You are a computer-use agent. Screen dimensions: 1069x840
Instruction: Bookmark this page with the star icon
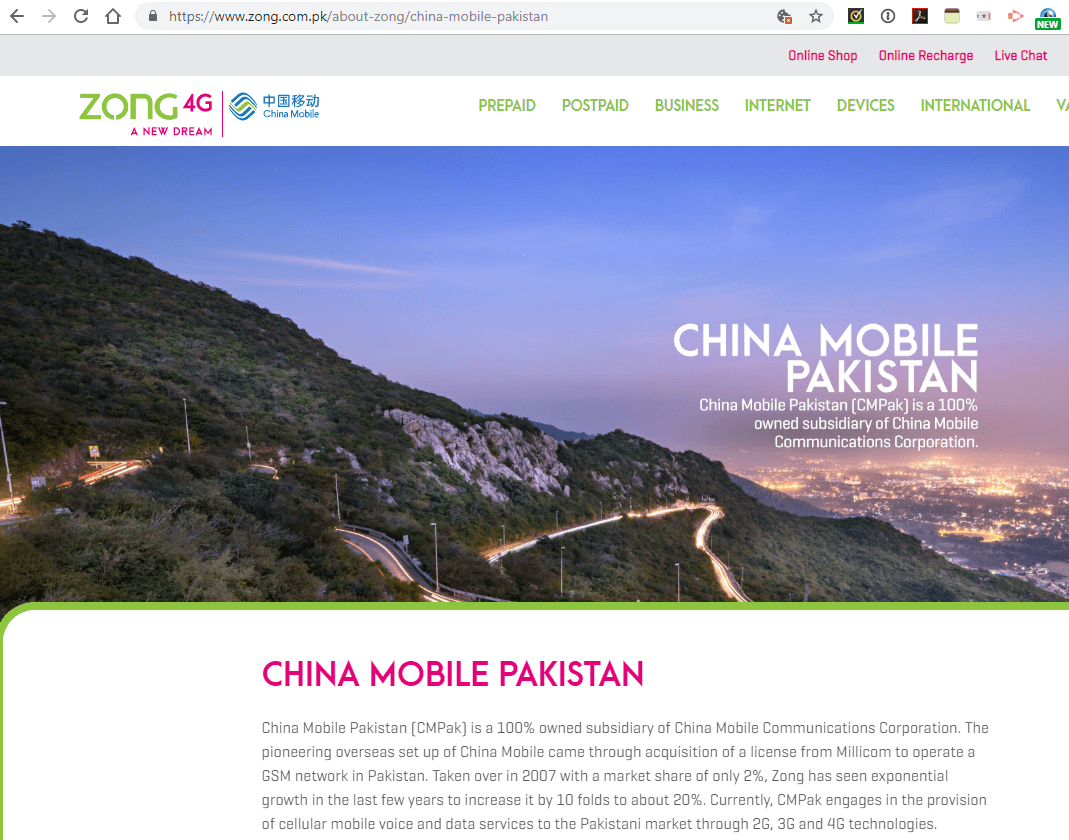point(816,16)
